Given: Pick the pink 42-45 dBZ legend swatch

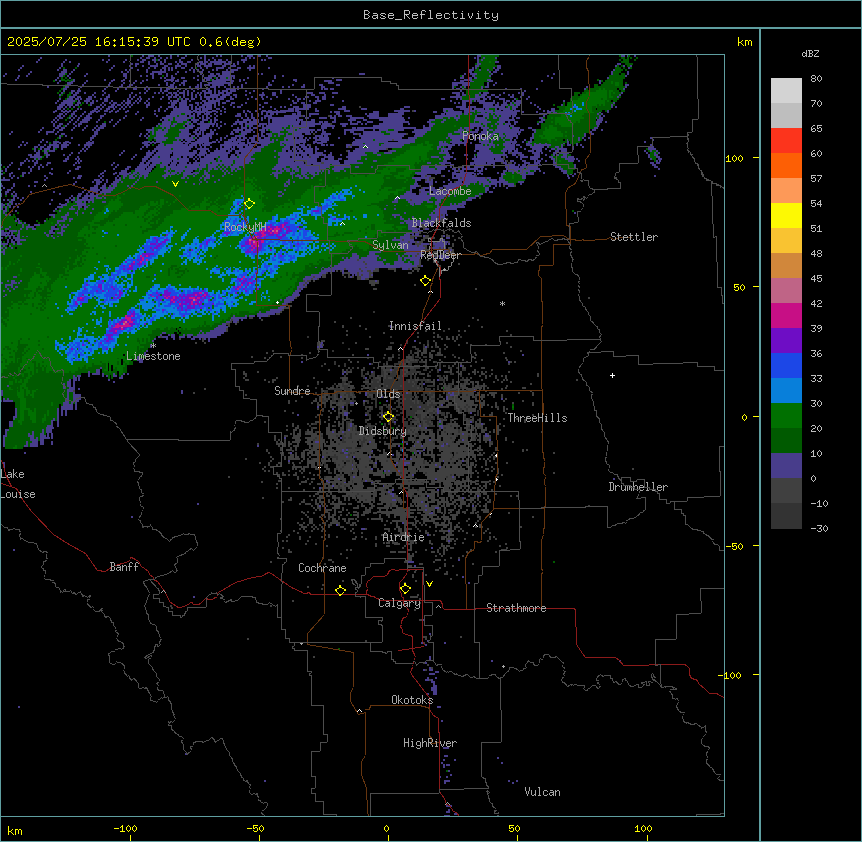Looking at the screenshot, I should tap(786, 290).
